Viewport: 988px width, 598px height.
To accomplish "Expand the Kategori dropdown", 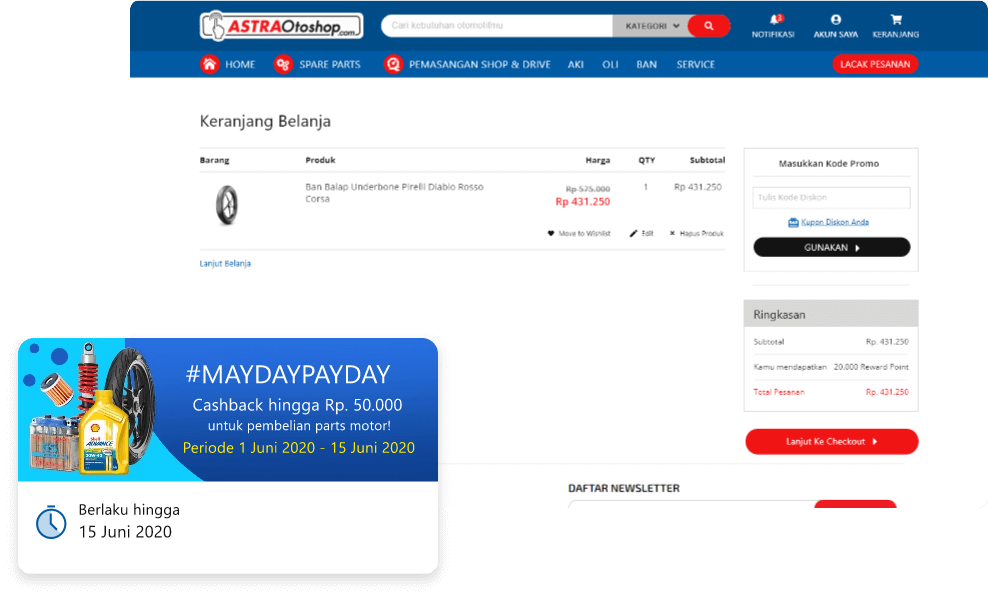I will [x=652, y=26].
